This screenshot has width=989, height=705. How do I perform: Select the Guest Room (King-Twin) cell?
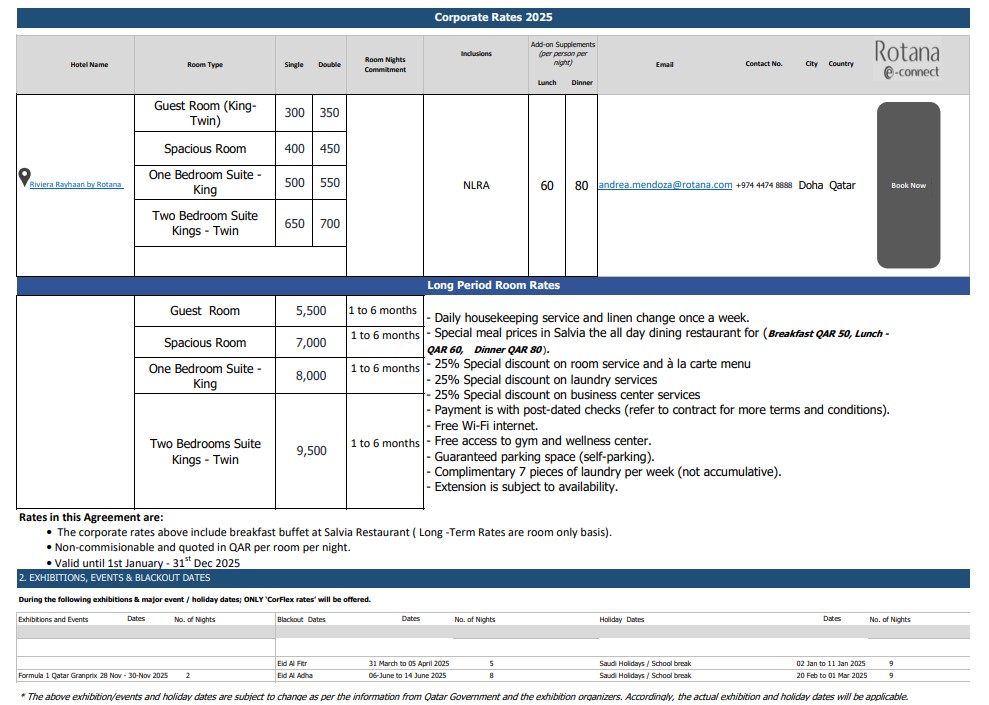coord(205,113)
